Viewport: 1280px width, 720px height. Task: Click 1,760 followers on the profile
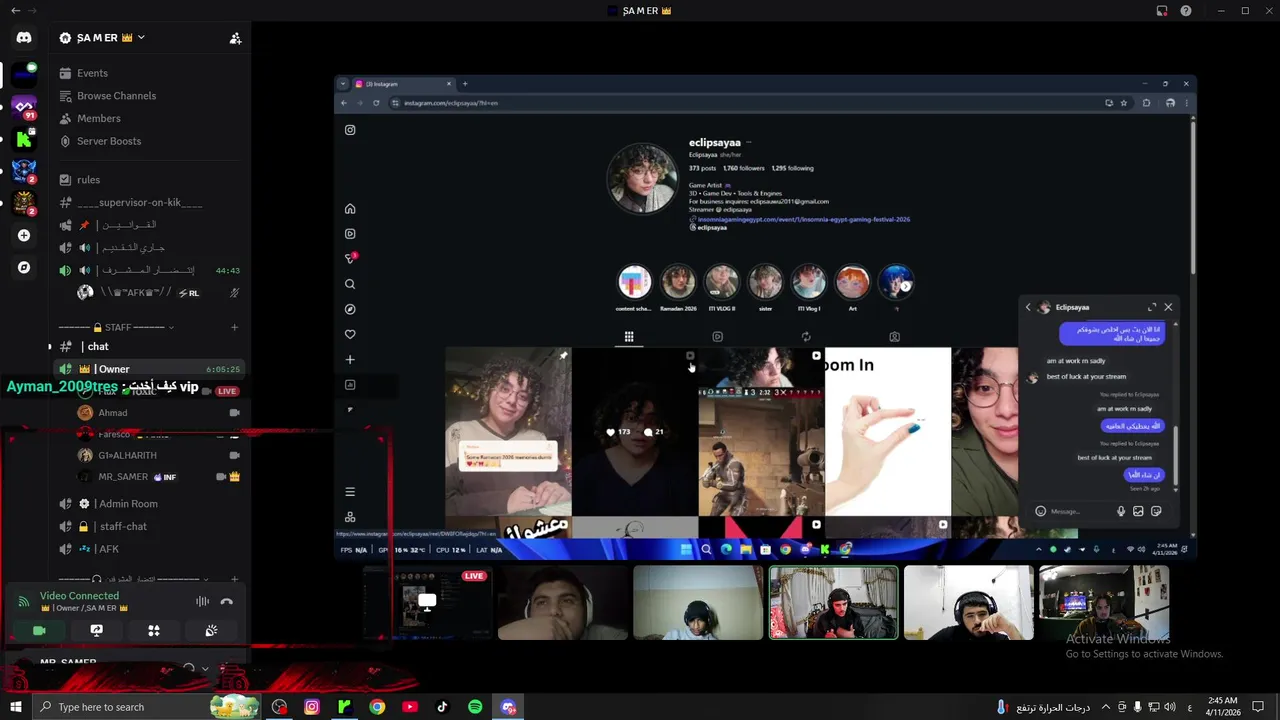tap(744, 168)
